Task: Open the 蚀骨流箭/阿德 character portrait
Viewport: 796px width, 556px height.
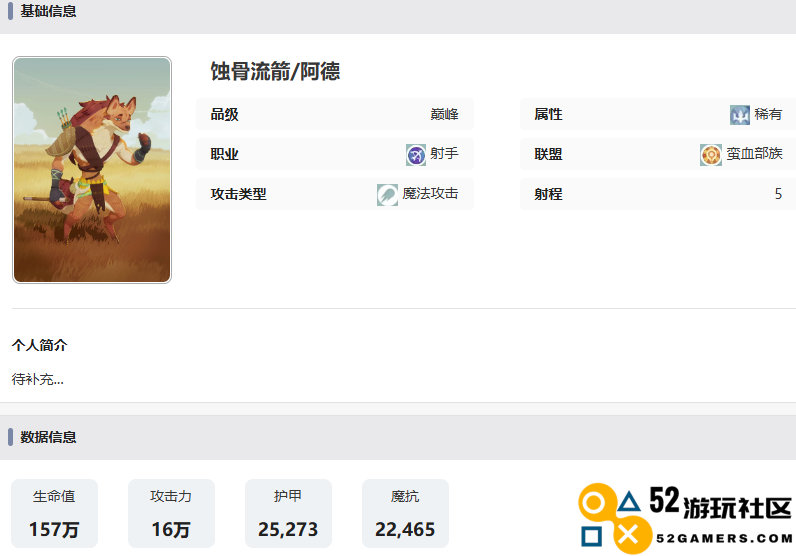Action: point(92,170)
